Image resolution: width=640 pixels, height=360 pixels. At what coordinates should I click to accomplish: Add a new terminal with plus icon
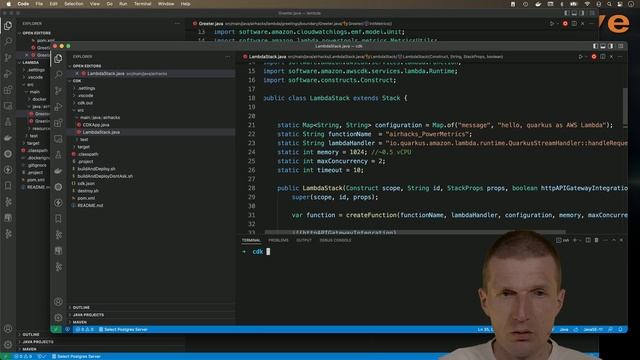[x=575, y=240]
